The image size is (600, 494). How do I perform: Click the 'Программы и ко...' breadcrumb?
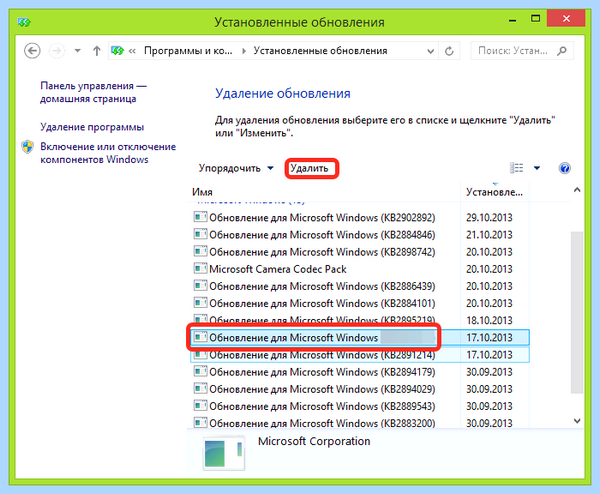[x=188, y=51]
